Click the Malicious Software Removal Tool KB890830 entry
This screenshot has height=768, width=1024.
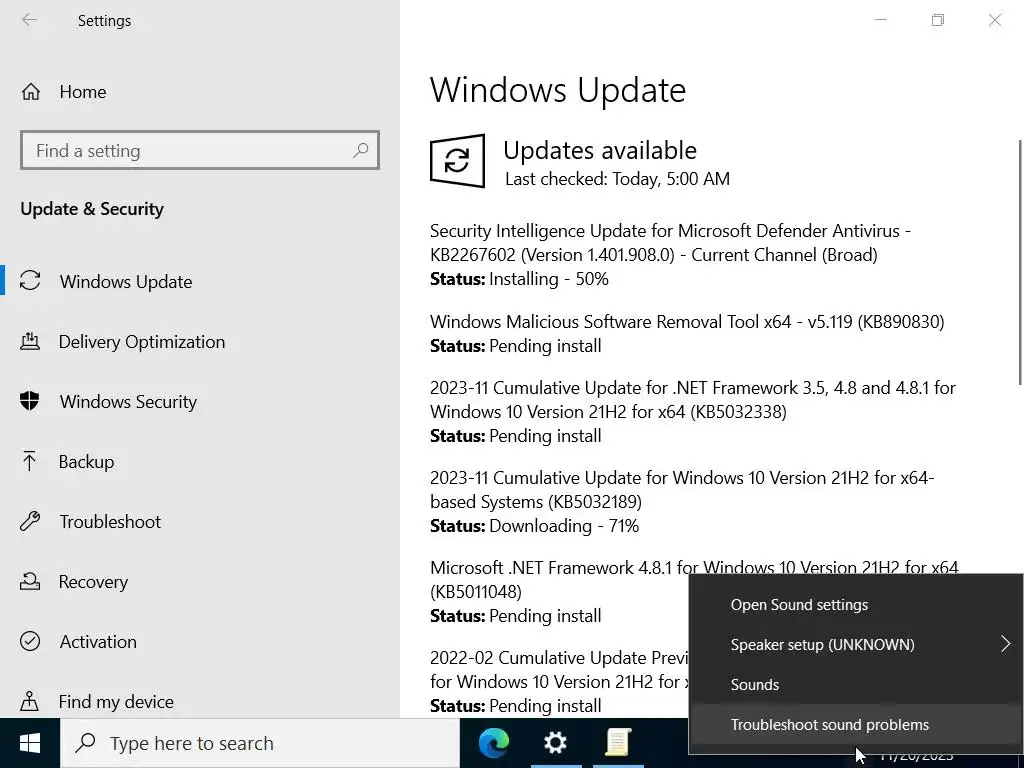click(687, 322)
